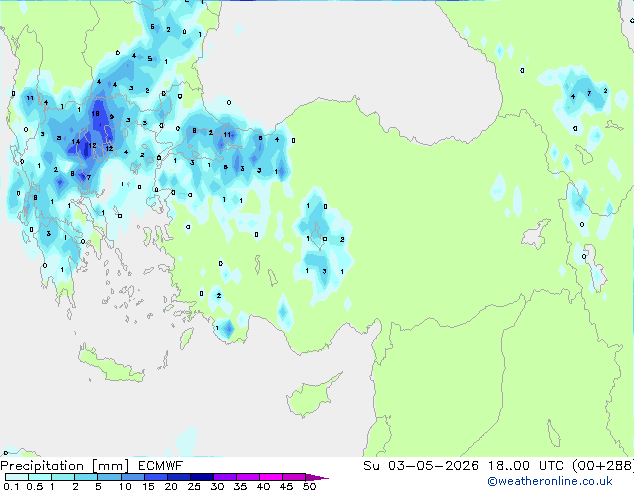Click the legend label '10'
634x490 pixels.
point(125,486)
